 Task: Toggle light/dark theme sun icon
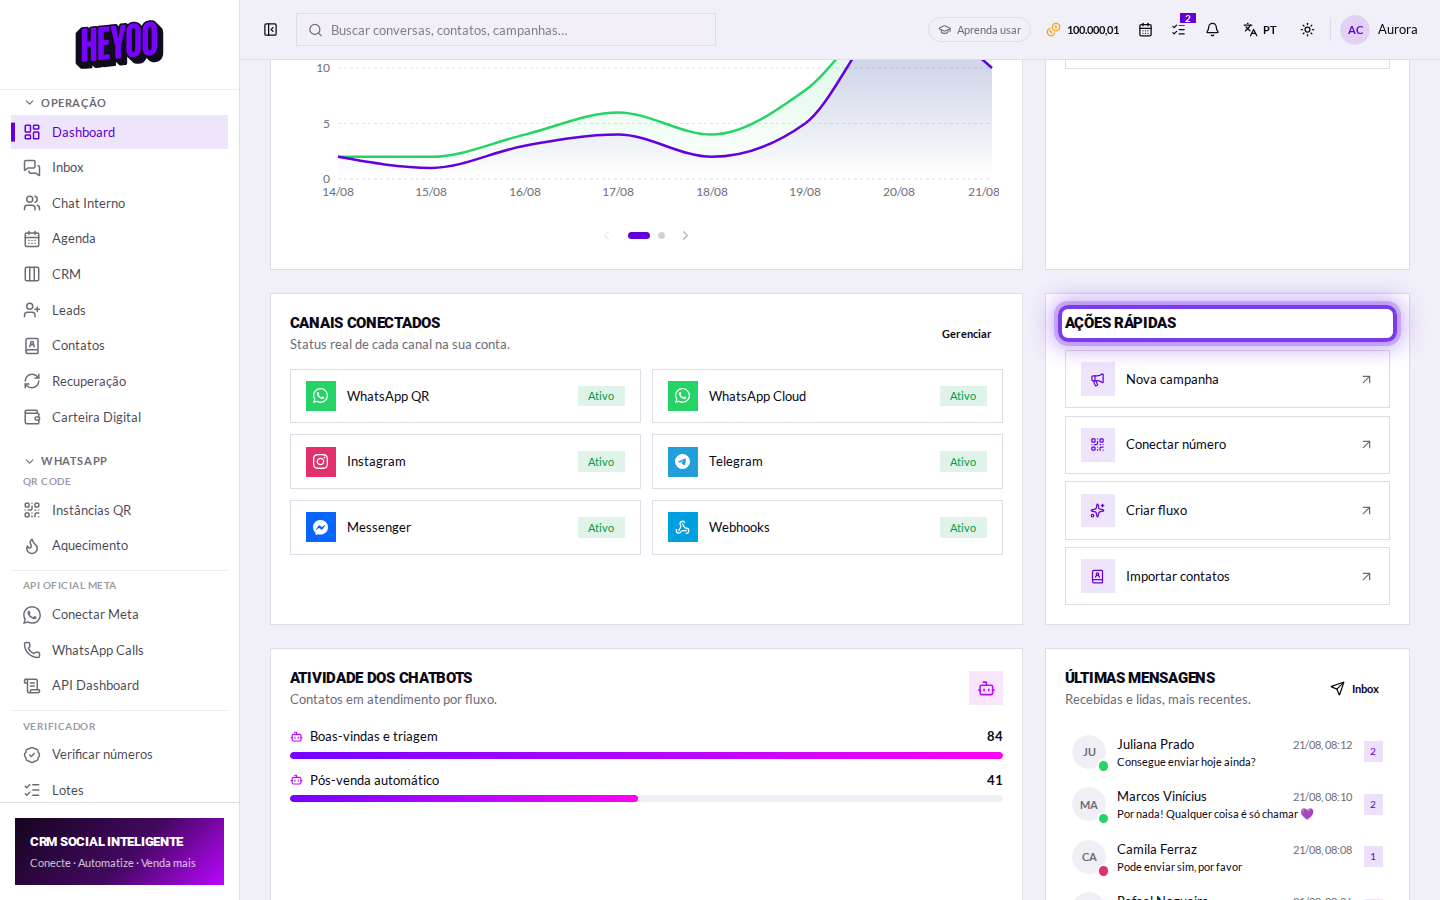(1307, 30)
